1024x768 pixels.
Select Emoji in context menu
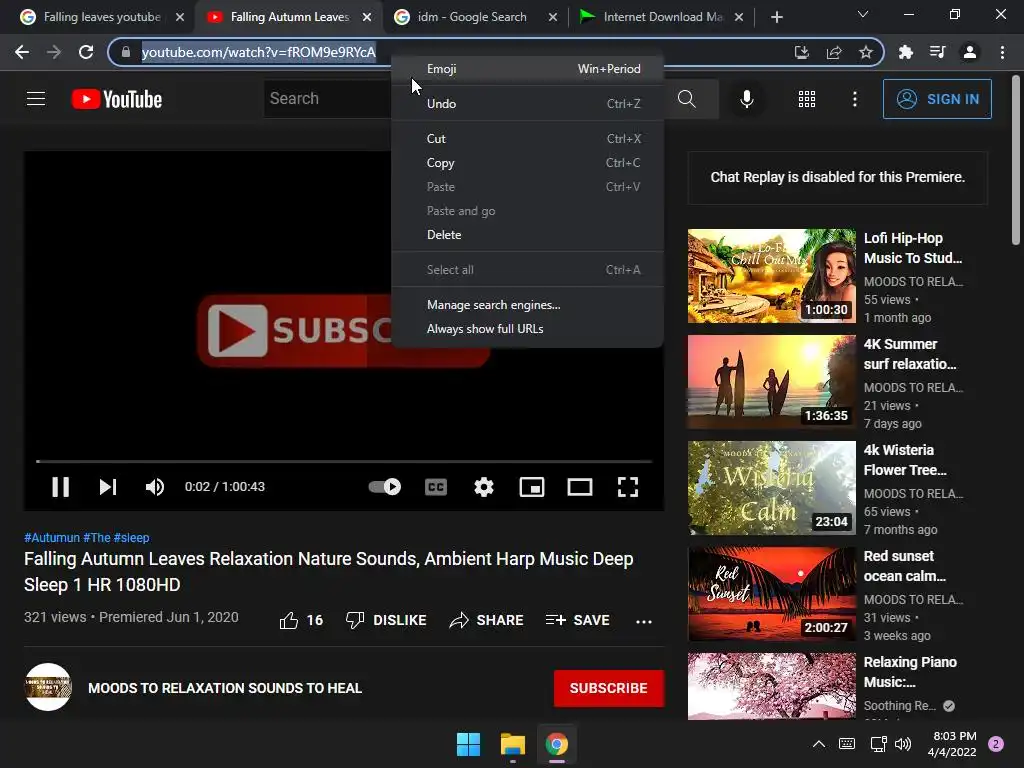pos(528,69)
